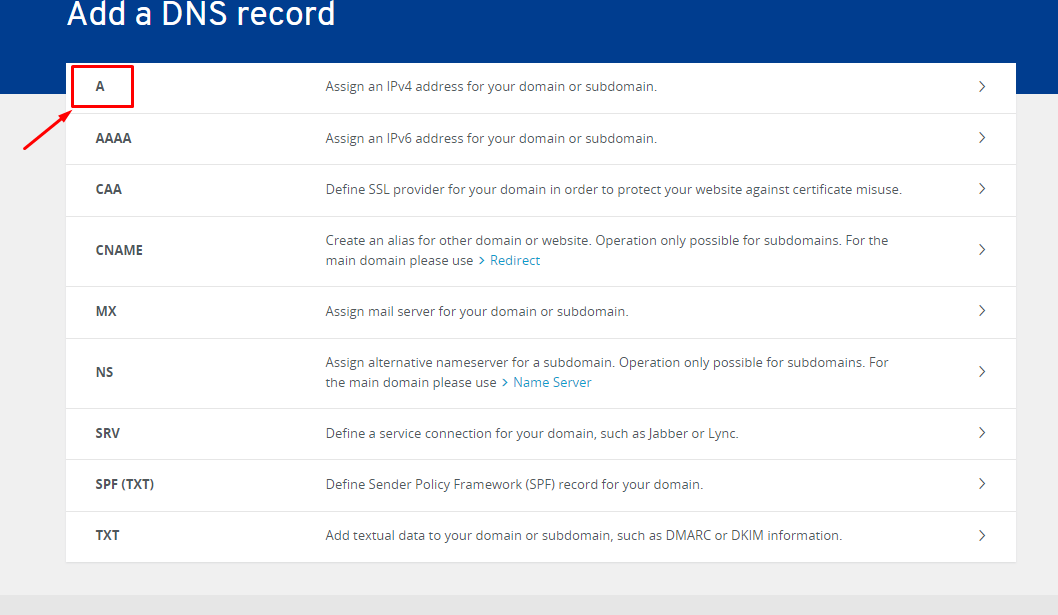The height and width of the screenshot is (615, 1058).
Task: Choose the AAAA record type
Action: (x=113, y=139)
